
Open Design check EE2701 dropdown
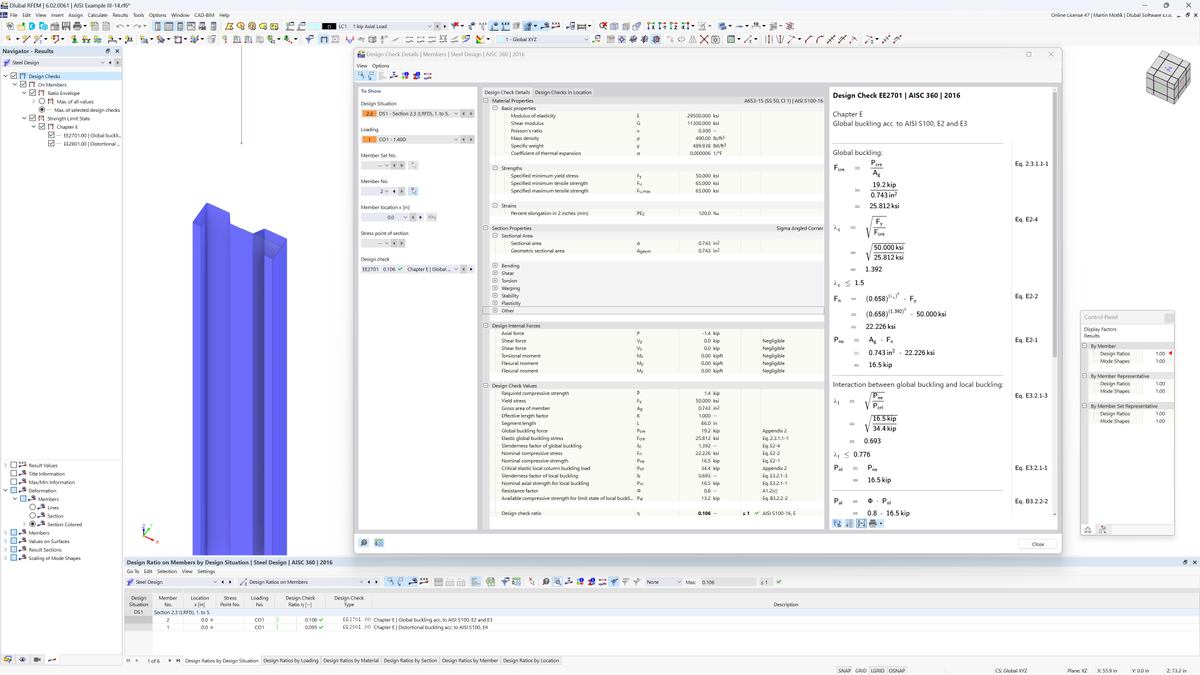(456, 269)
